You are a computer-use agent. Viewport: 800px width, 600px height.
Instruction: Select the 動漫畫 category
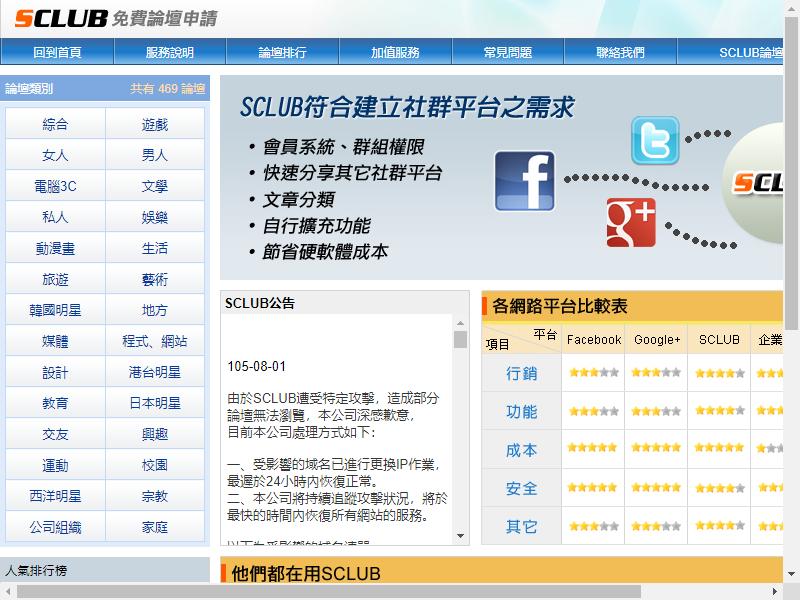[55, 248]
